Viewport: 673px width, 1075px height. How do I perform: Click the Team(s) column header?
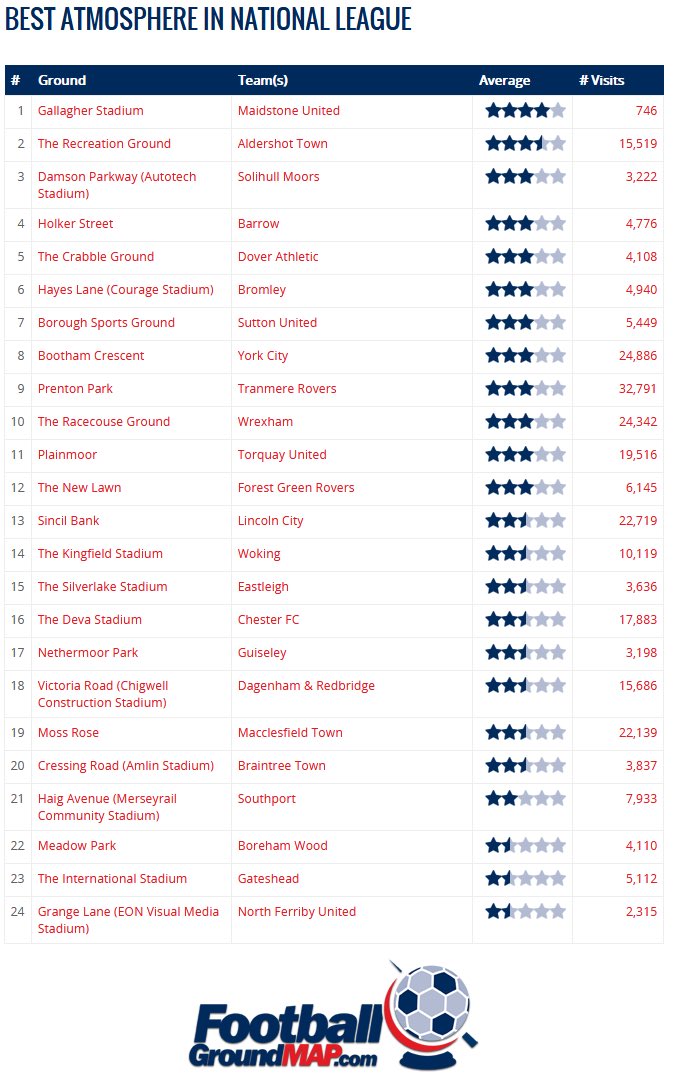[263, 80]
